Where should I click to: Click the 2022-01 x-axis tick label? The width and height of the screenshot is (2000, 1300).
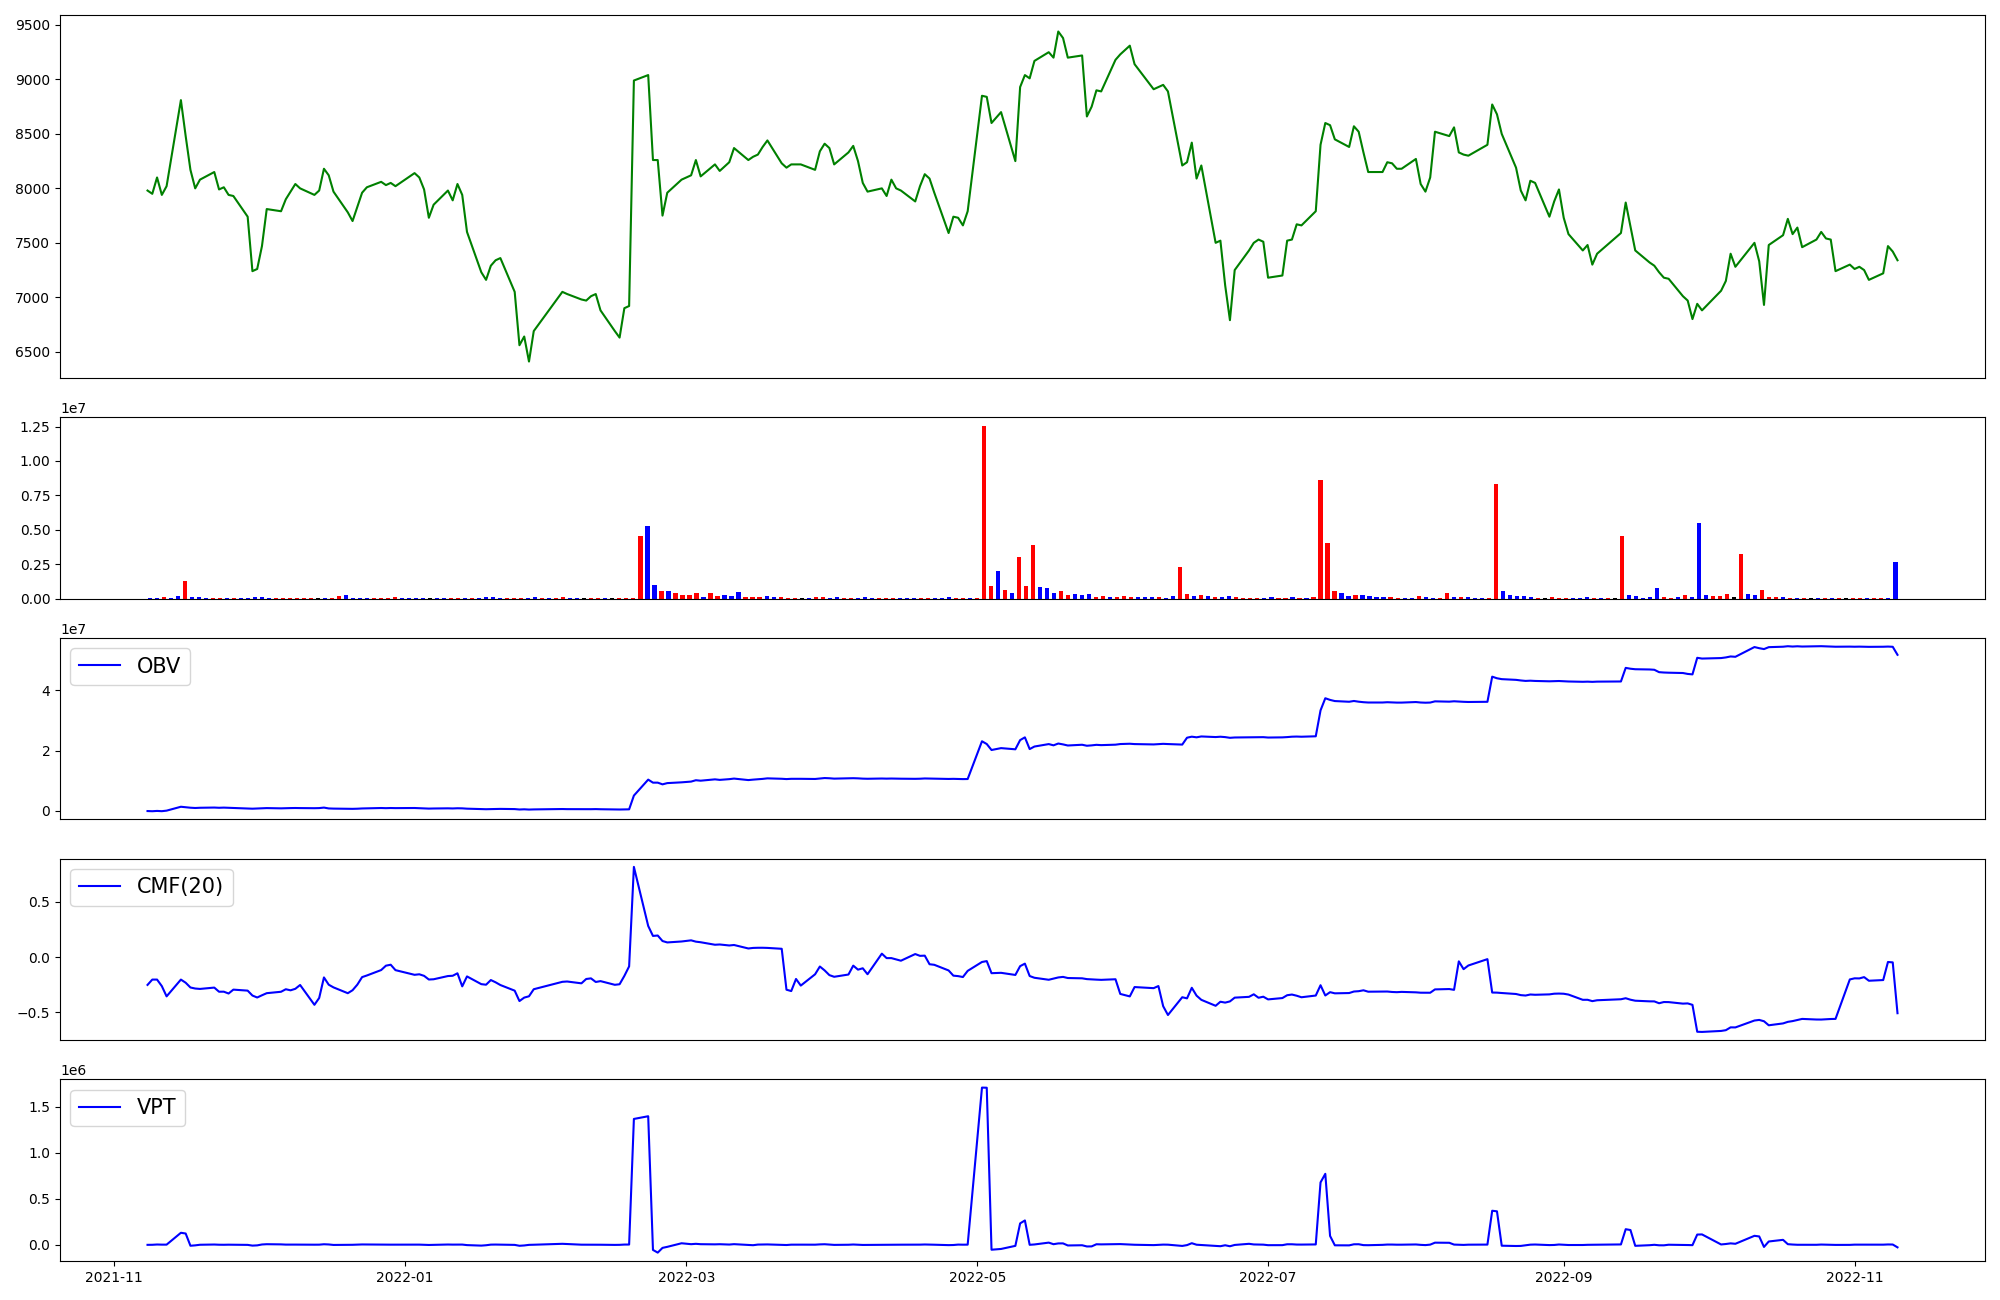point(405,1277)
